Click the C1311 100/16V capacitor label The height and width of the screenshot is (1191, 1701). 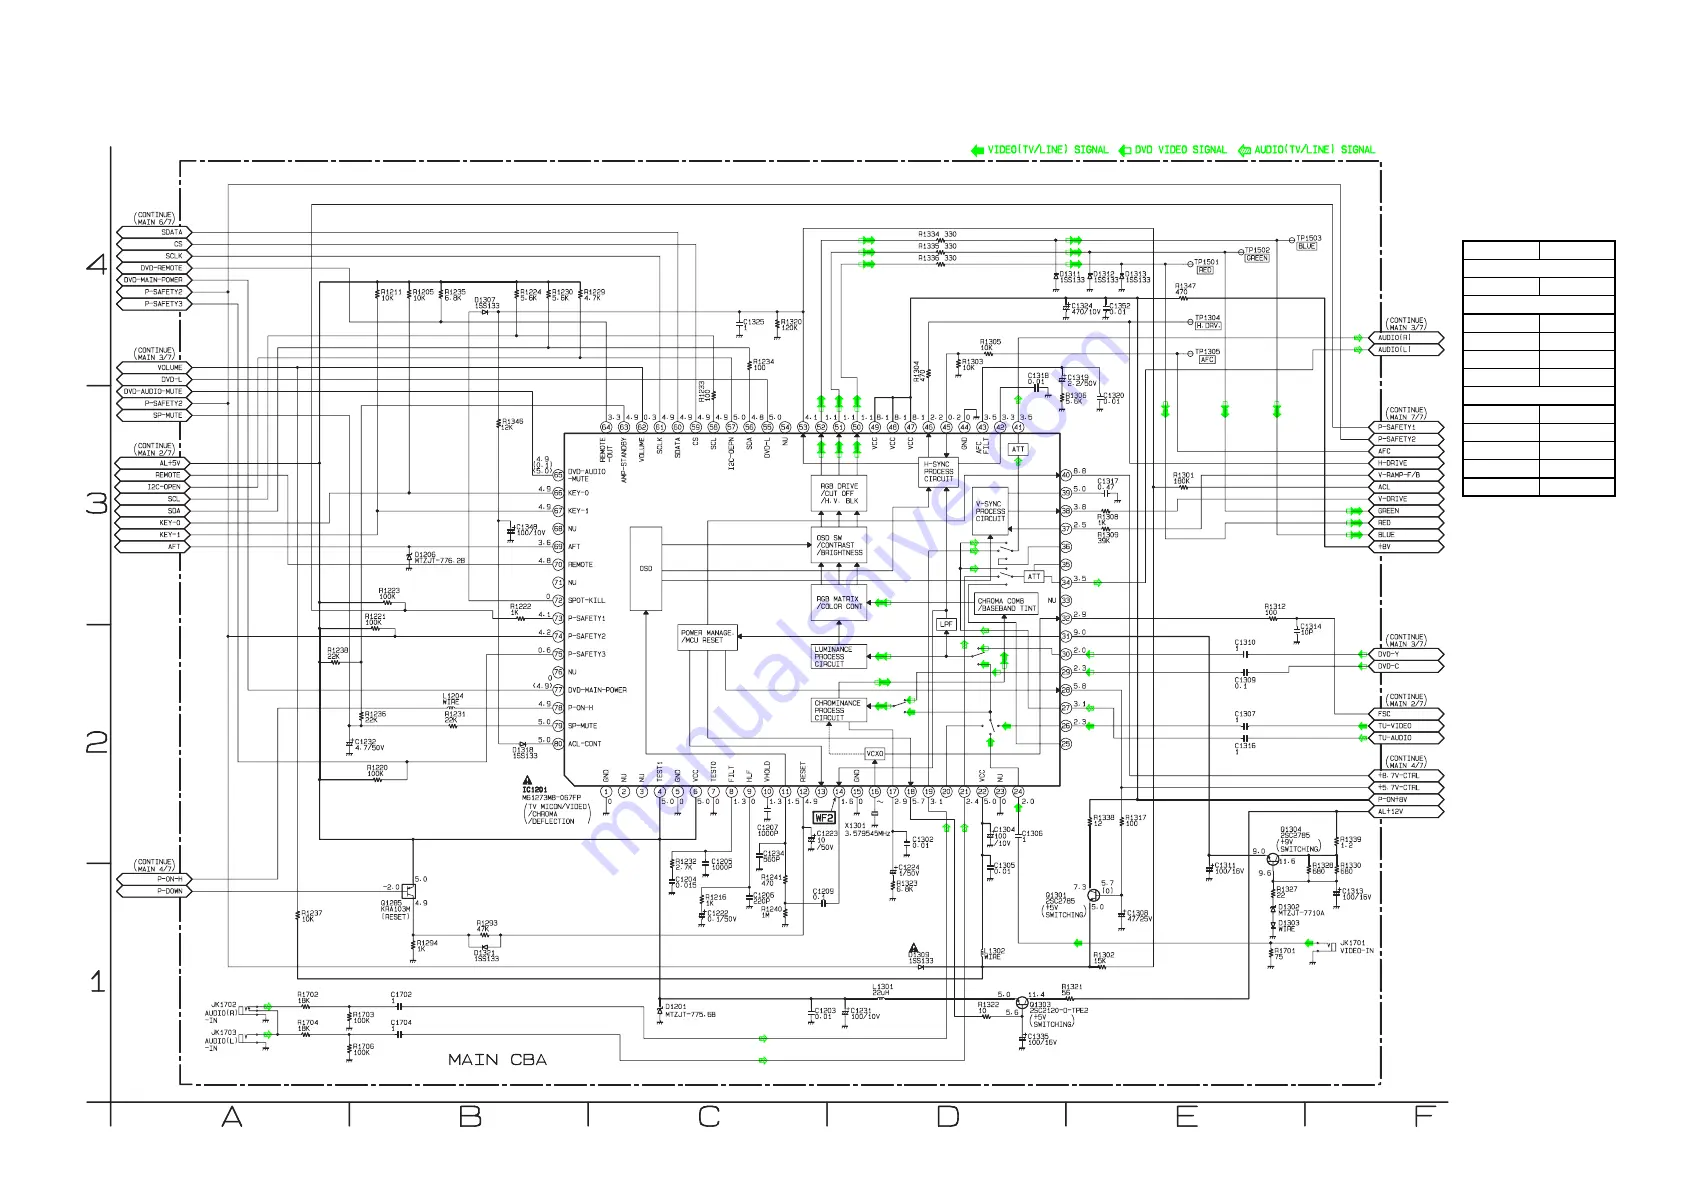[1229, 868]
